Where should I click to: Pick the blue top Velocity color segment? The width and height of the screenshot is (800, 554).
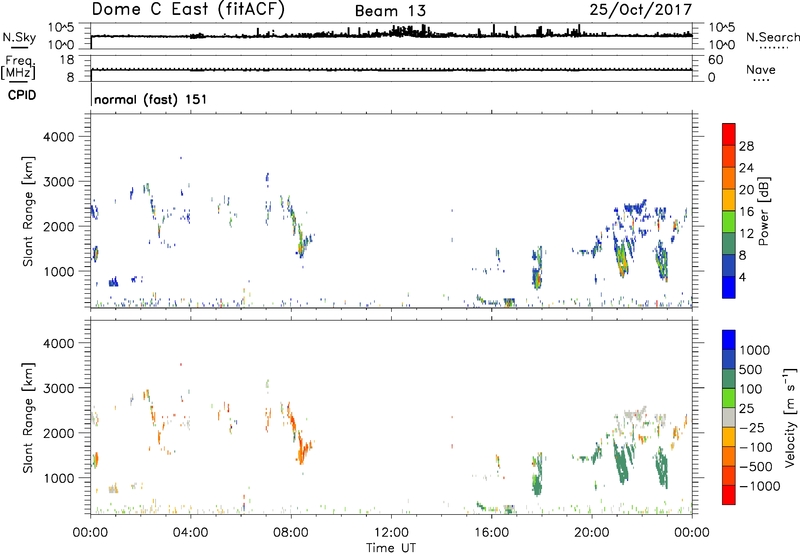[729, 340]
